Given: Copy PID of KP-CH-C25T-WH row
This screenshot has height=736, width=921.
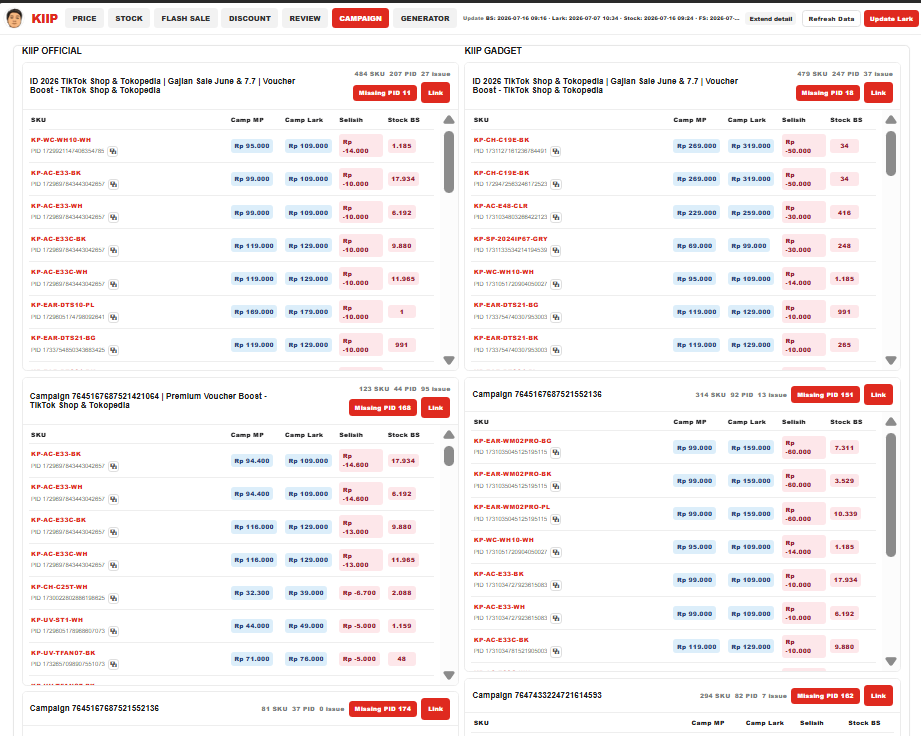Looking at the screenshot, I should 113,598.
